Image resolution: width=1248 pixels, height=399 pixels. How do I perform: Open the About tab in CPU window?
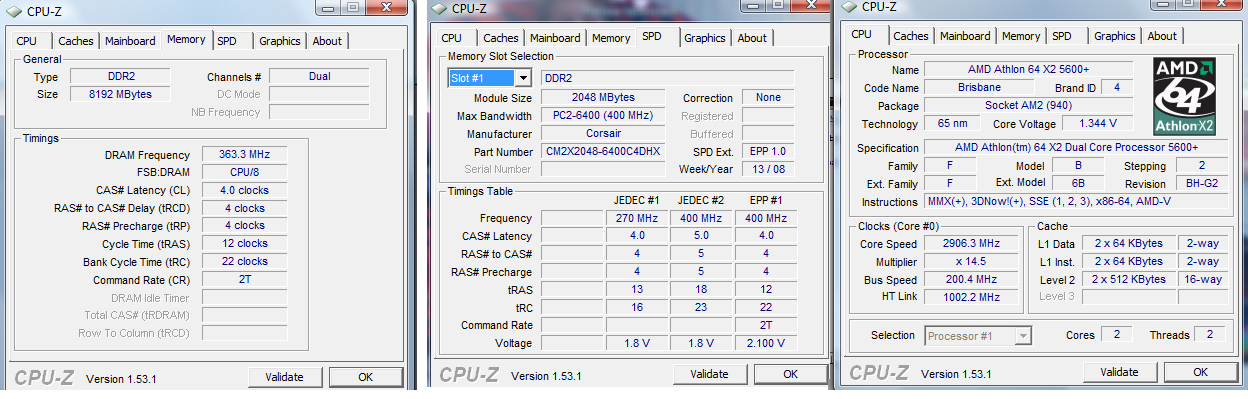pyautogui.click(x=1162, y=36)
